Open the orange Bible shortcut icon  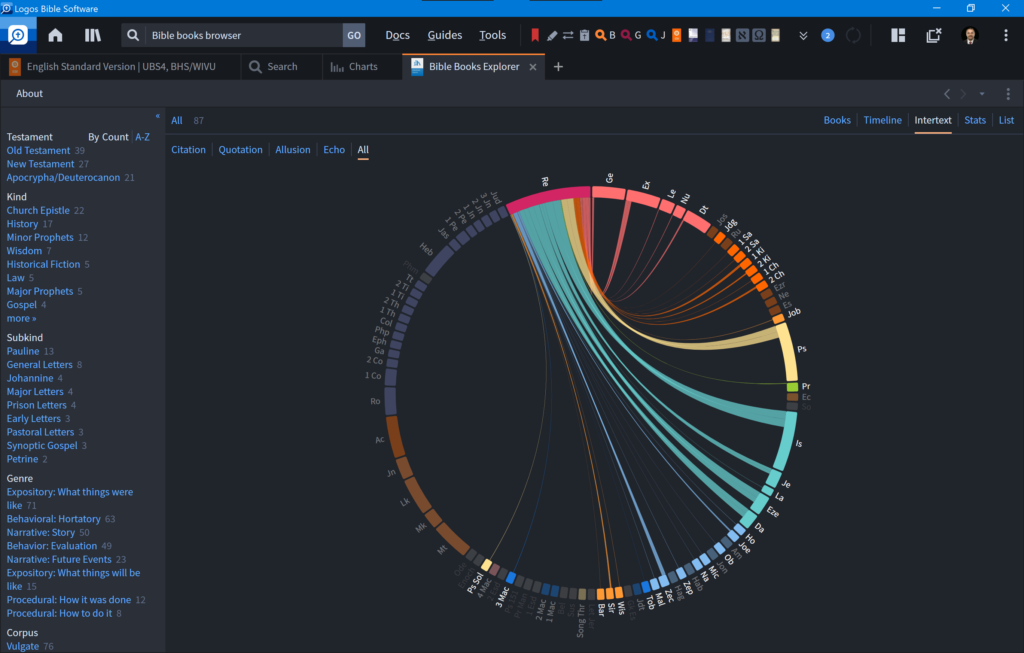click(677, 35)
